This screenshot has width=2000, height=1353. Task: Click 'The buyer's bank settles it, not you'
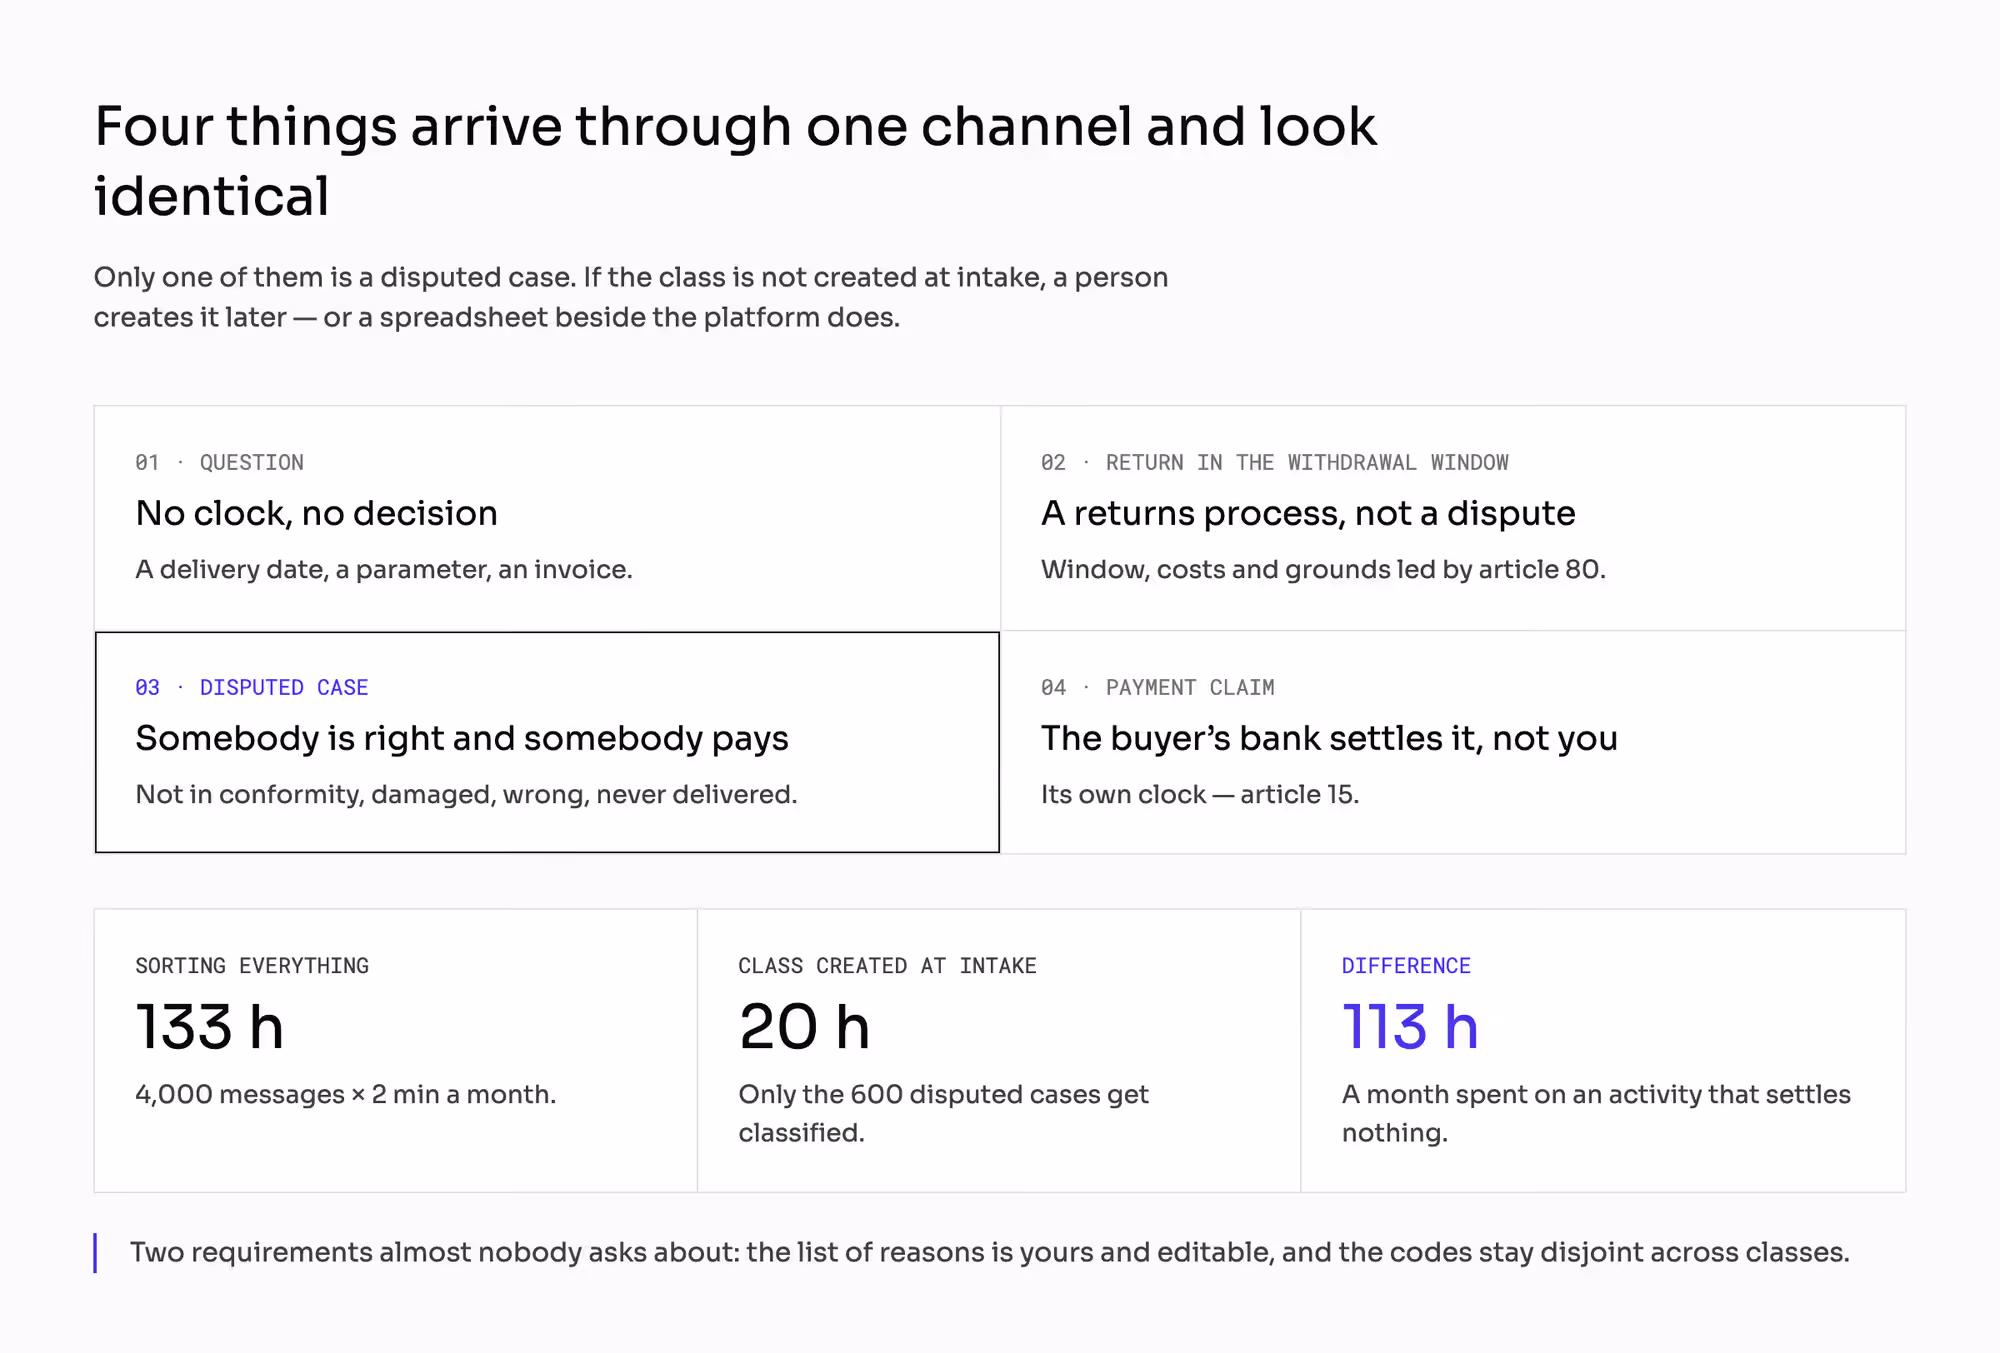click(x=1329, y=738)
